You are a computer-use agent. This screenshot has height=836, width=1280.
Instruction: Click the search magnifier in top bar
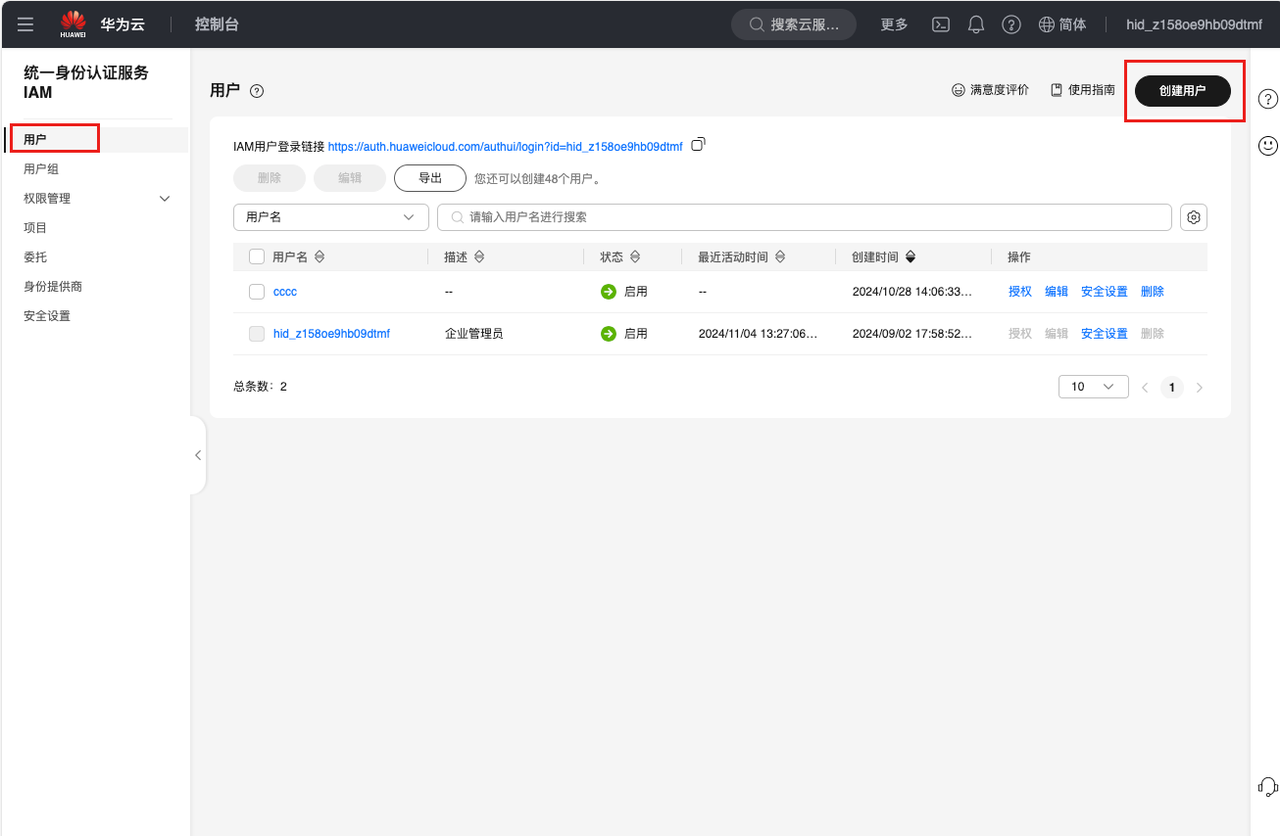point(757,25)
